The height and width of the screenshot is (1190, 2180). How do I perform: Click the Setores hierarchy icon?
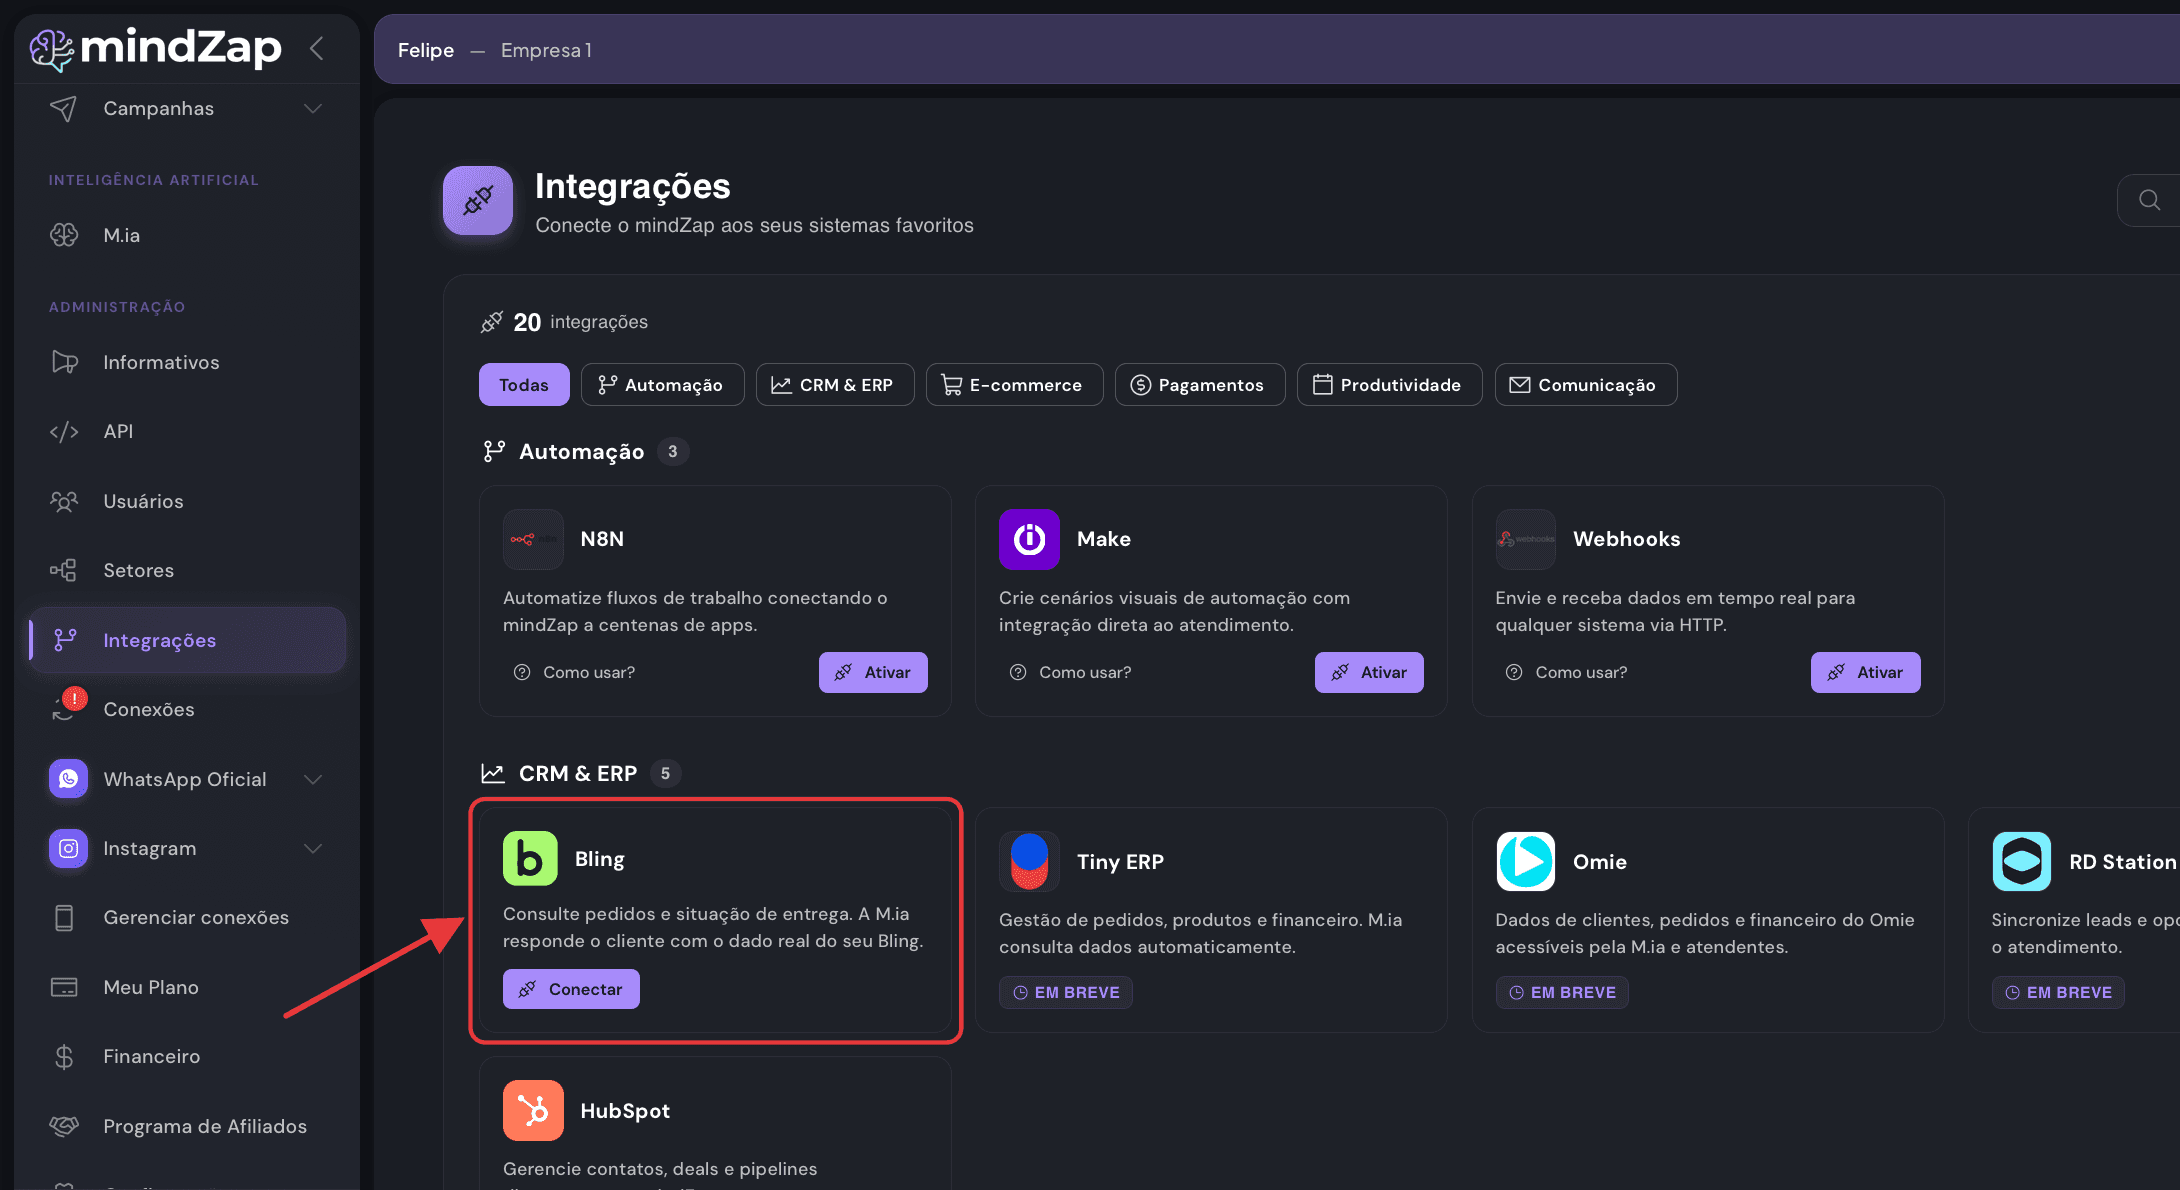(x=64, y=570)
